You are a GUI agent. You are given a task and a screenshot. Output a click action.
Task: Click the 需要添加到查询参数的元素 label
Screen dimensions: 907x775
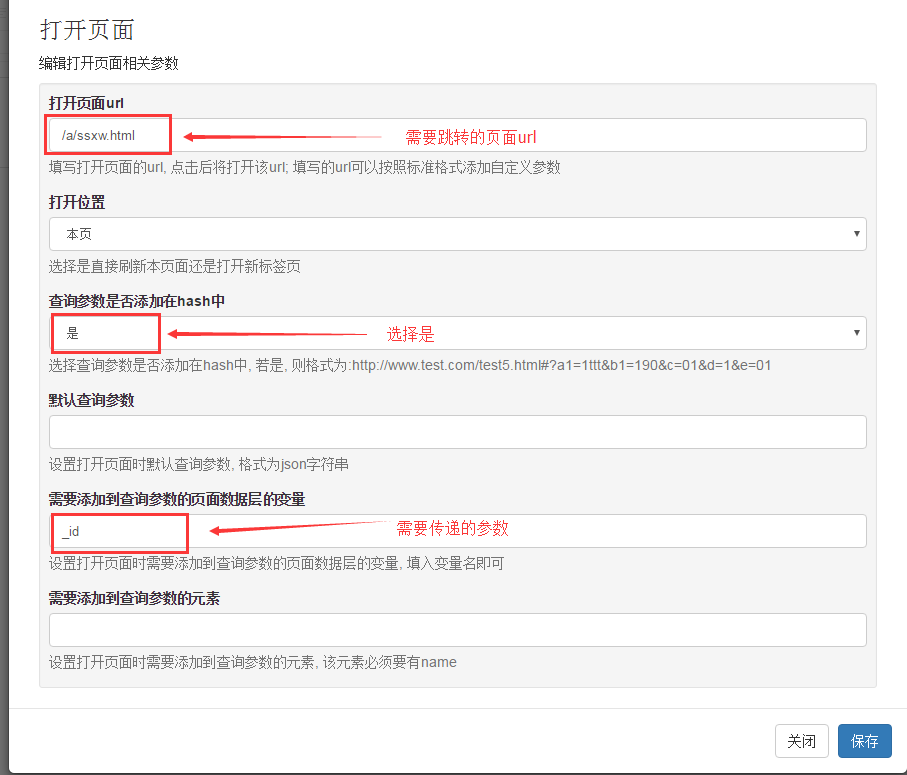pyautogui.click(x=134, y=597)
